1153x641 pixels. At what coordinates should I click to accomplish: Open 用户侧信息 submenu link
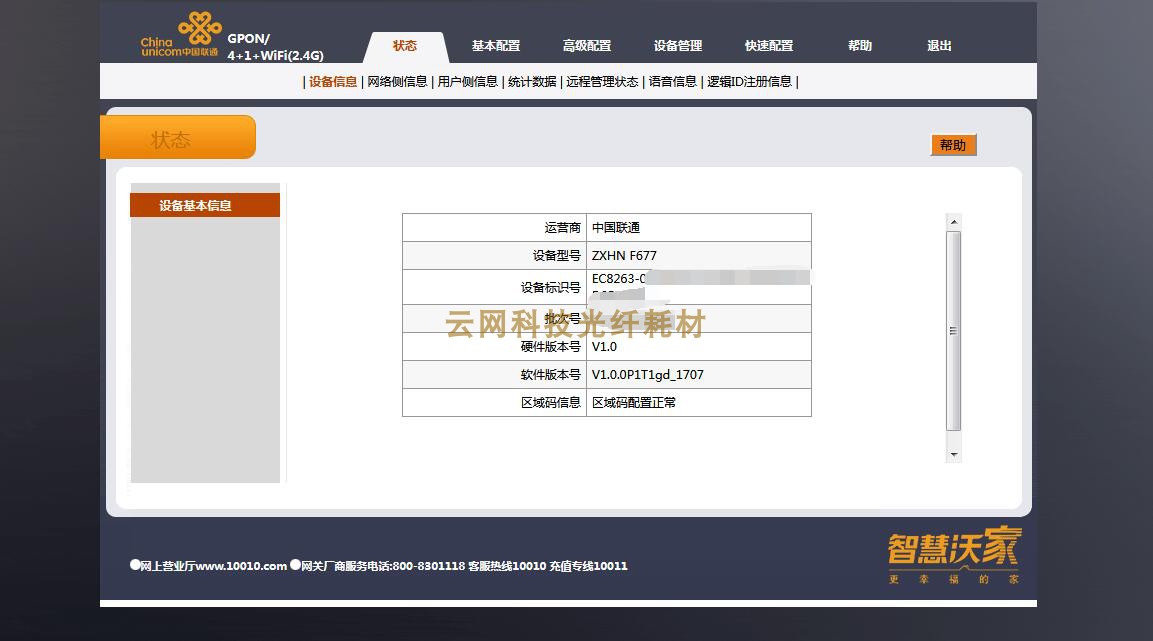click(x=468, y=82)
